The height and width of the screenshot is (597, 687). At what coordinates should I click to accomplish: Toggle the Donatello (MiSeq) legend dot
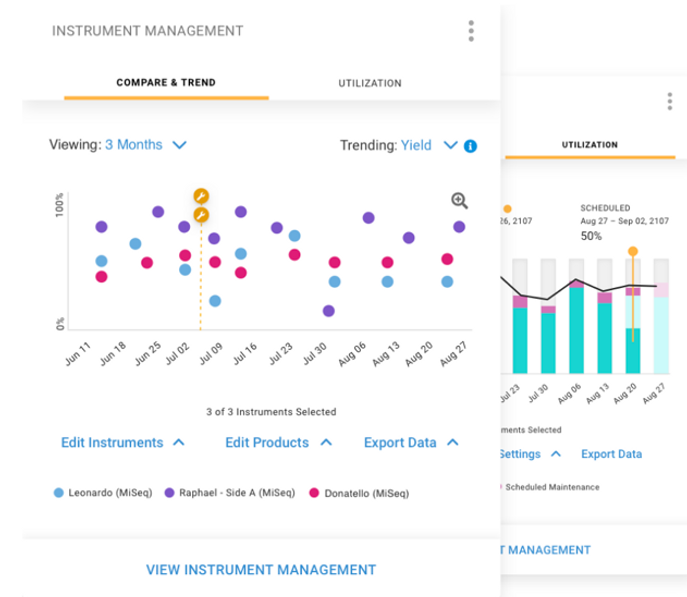pyautogui.click(x=314, y=493)
